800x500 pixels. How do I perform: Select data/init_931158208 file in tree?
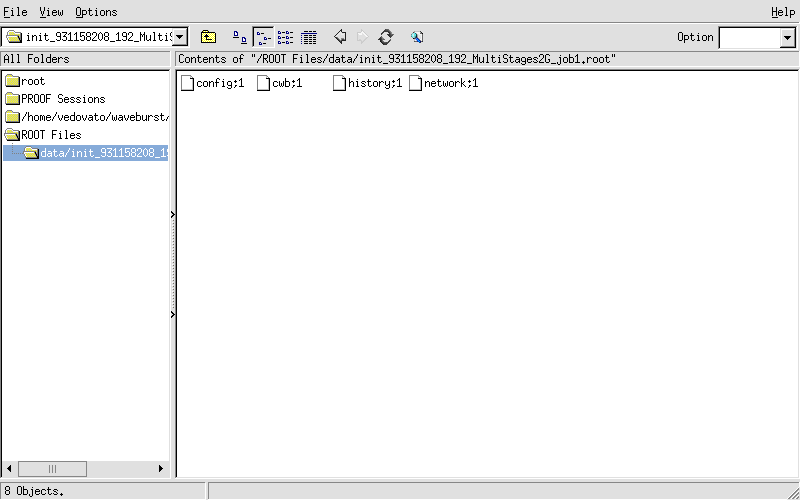click(x=104, y=153)
